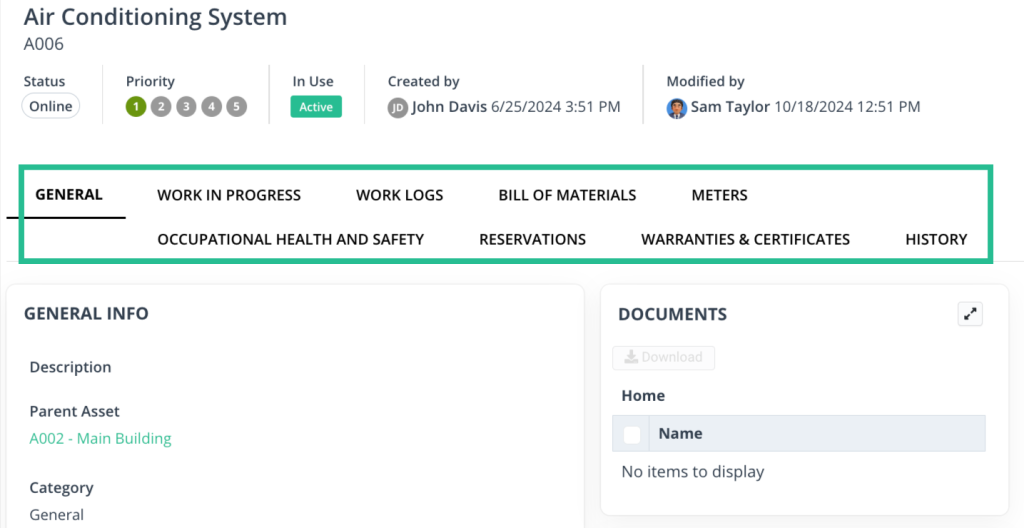Click John Davis avatar icon
The height and width of the screenshot is (528, 1024).
pos(398,108)
